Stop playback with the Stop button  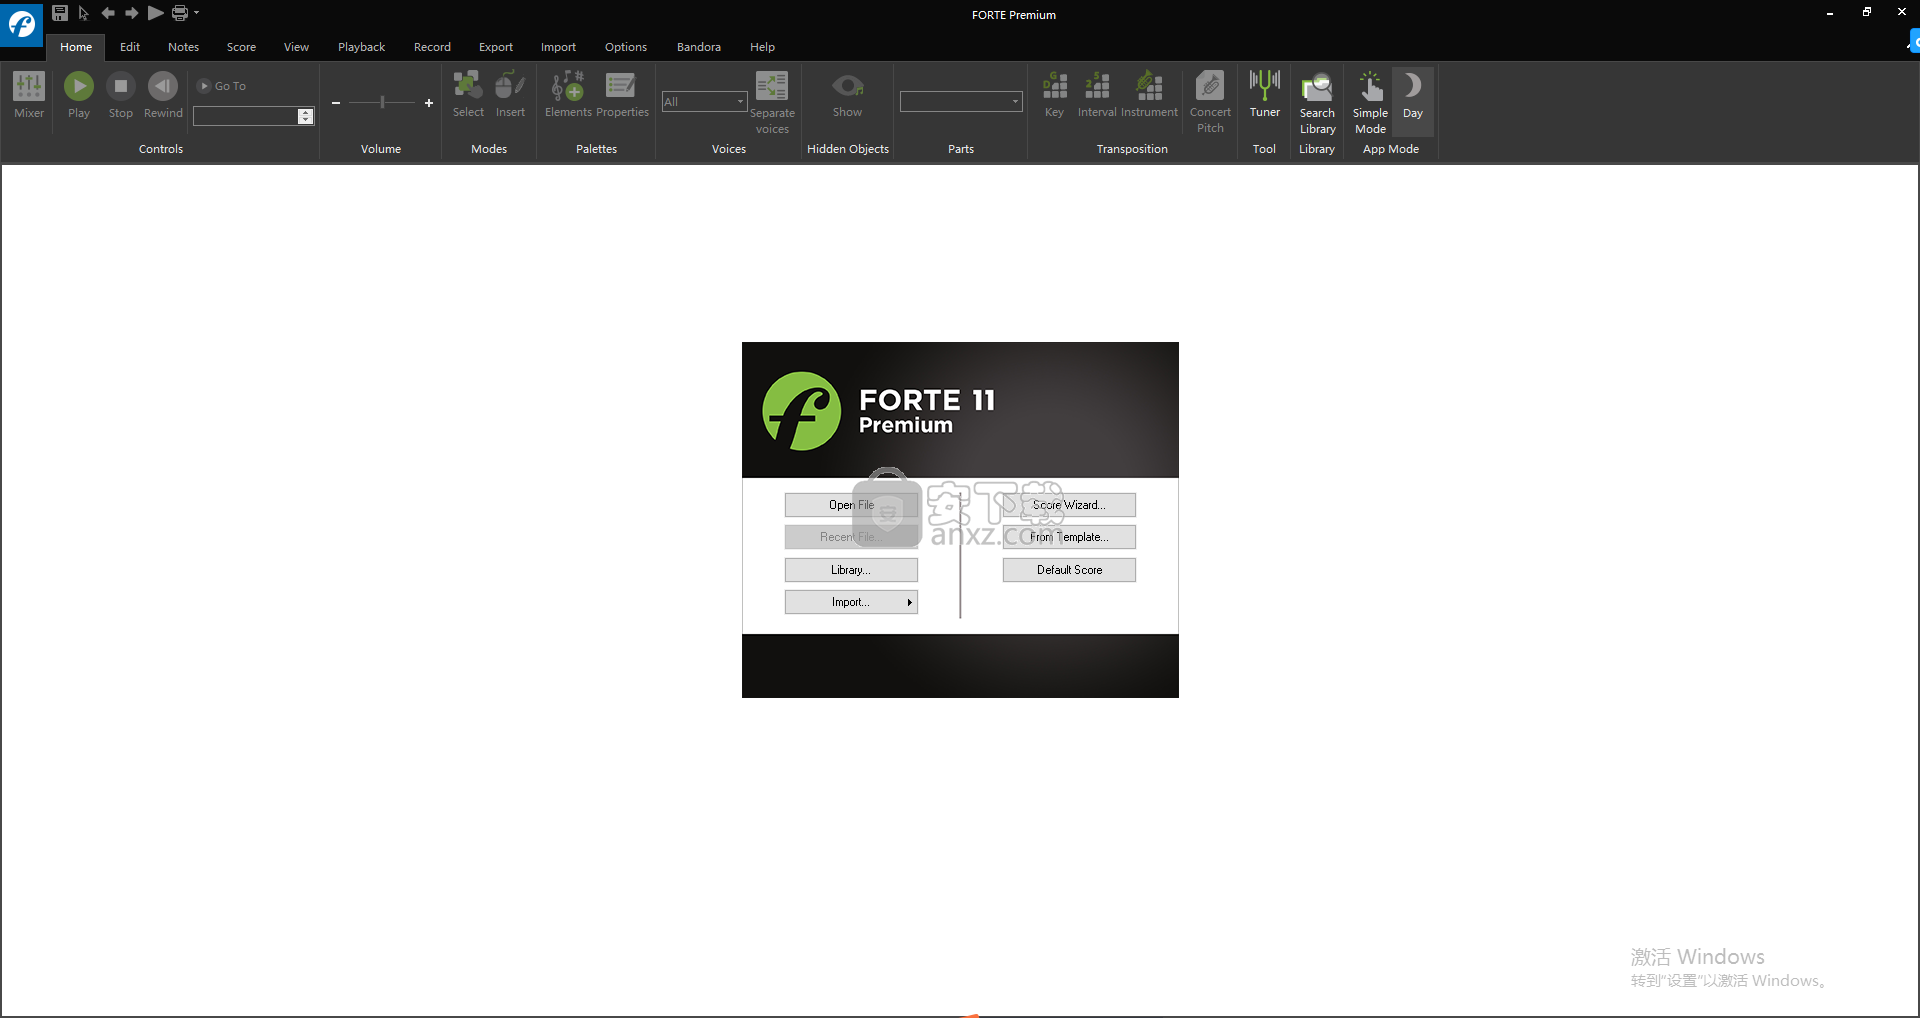[x=121, y=95]
